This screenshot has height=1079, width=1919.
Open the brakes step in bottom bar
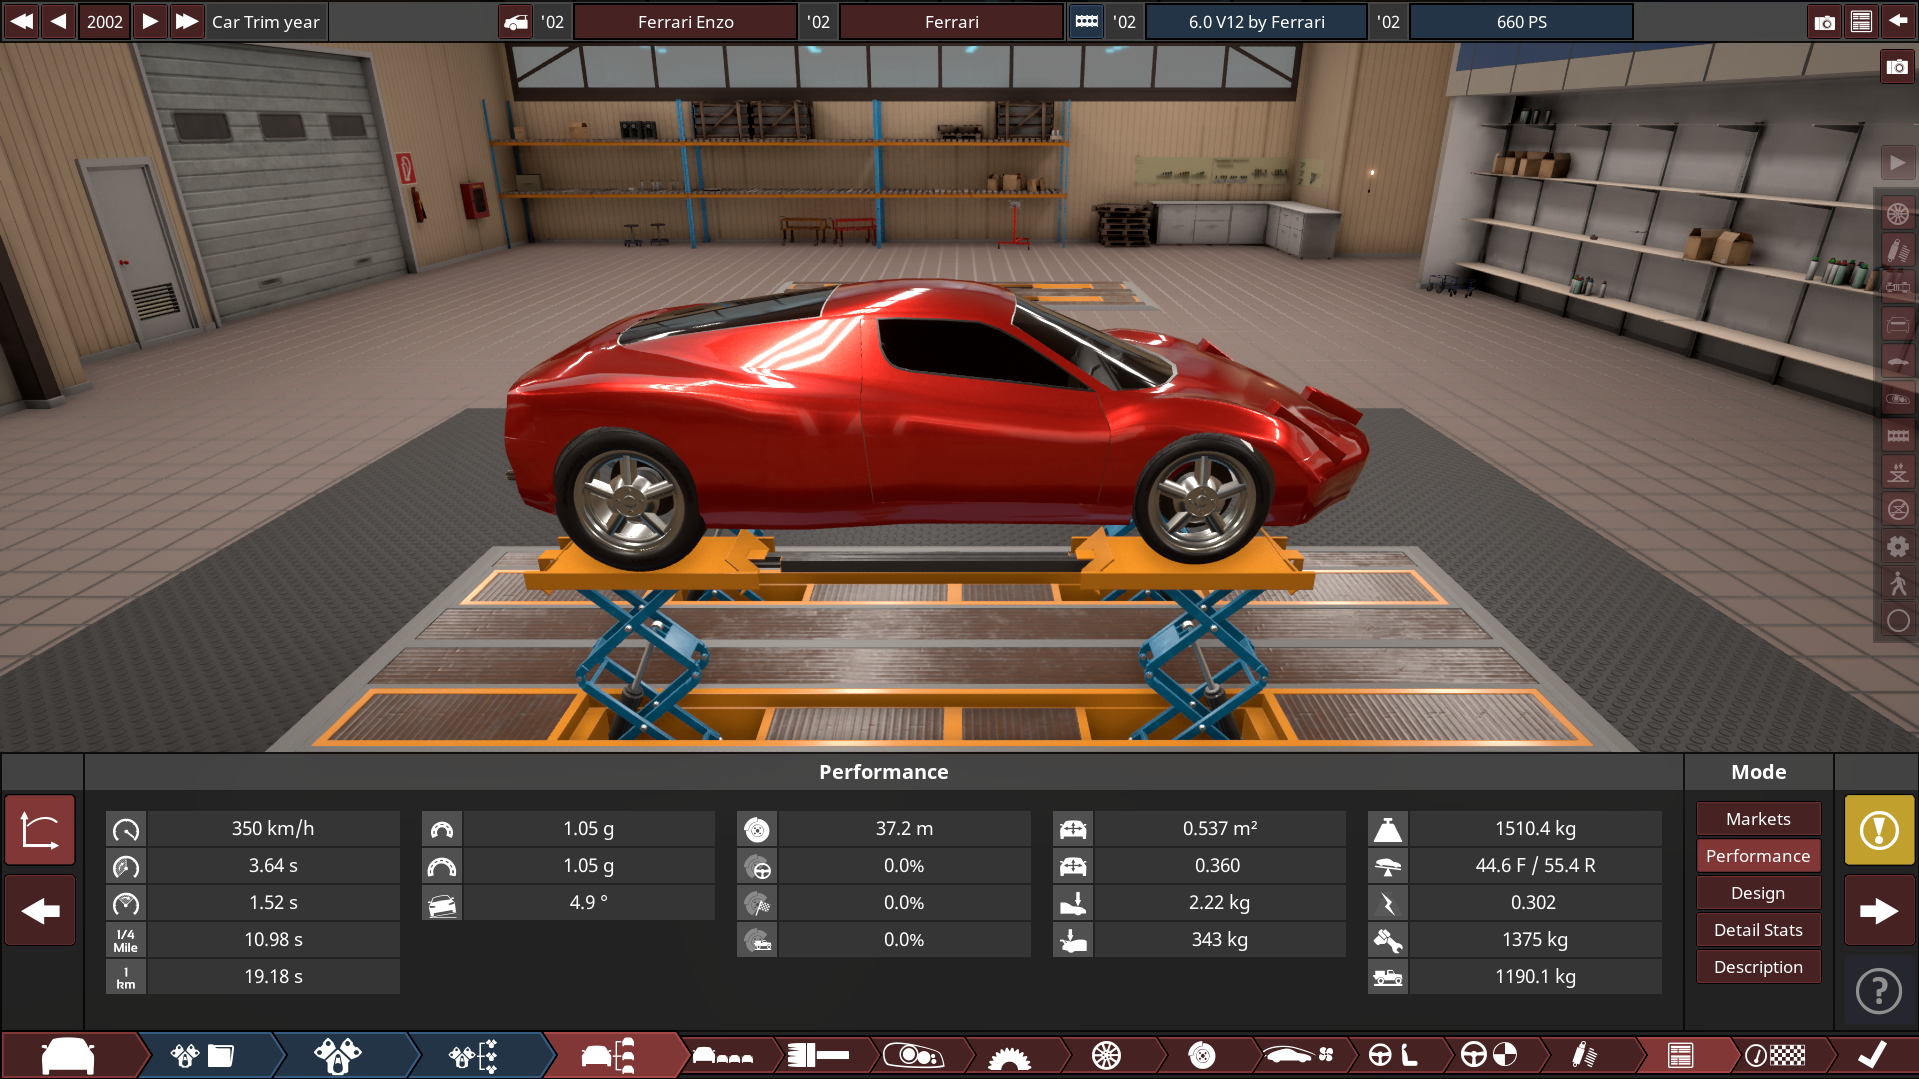pos(1202,1055)
